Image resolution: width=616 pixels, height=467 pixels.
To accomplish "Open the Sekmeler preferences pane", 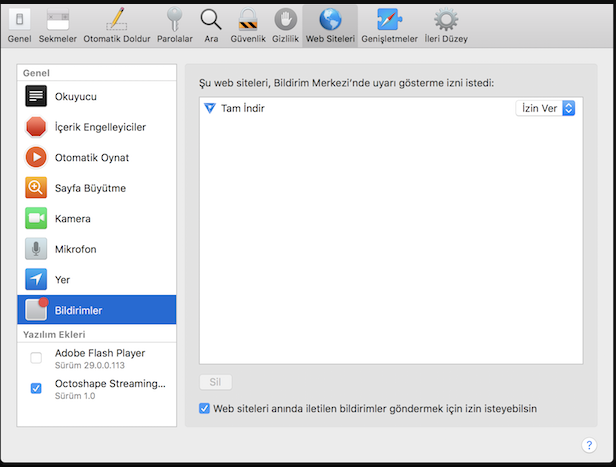I will pos(58,25).
